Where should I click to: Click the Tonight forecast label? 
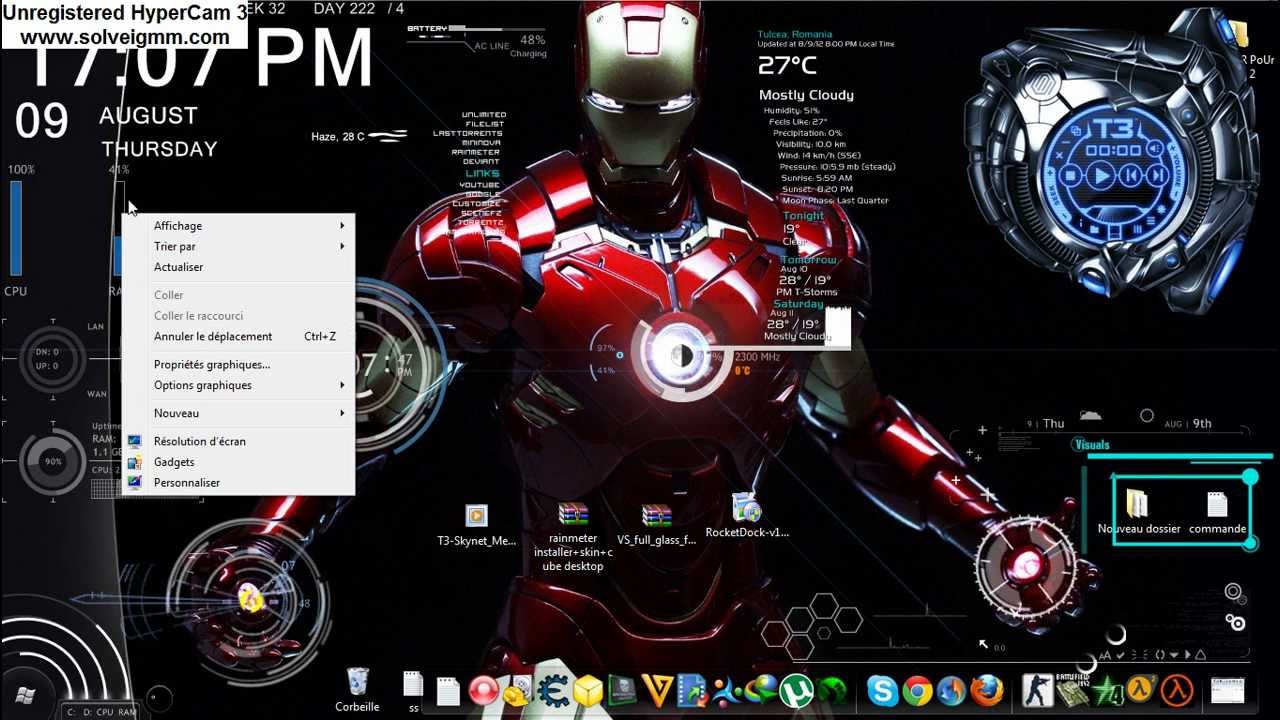804,216
